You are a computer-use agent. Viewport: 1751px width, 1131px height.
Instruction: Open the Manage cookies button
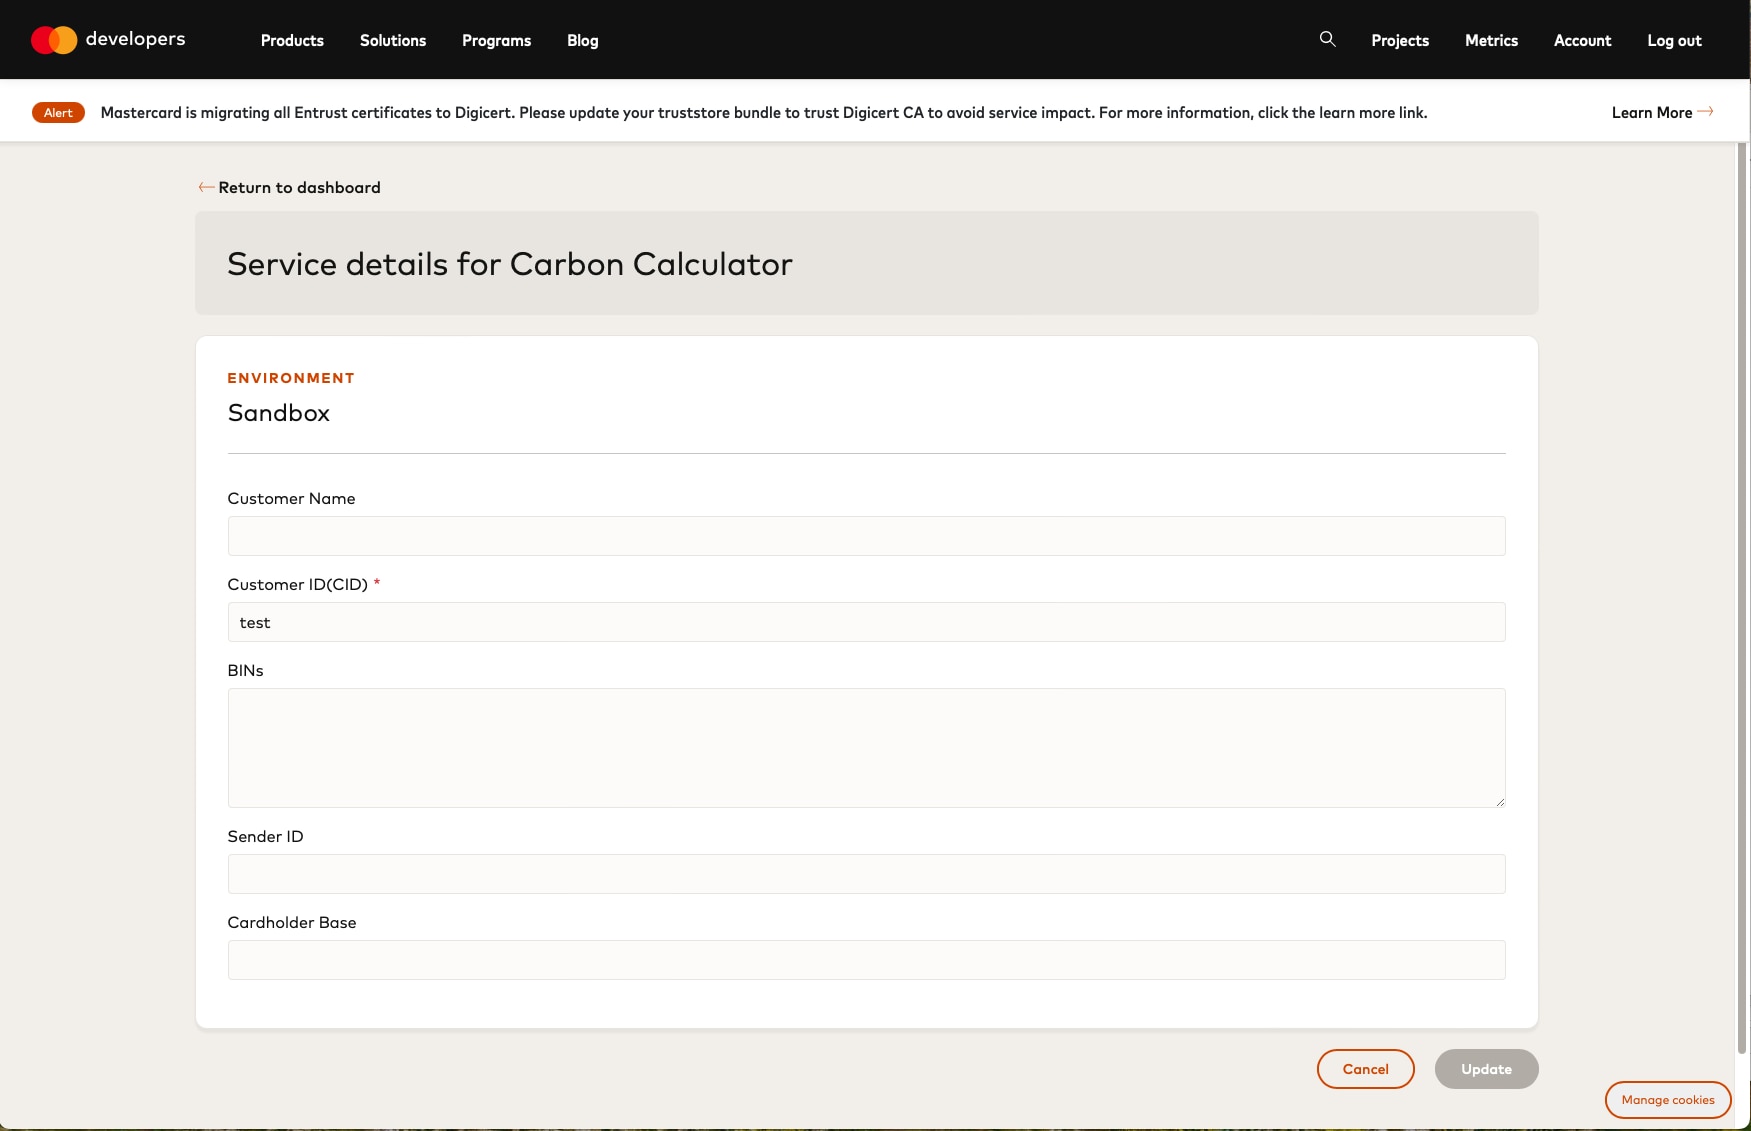coord(1667,1100)
